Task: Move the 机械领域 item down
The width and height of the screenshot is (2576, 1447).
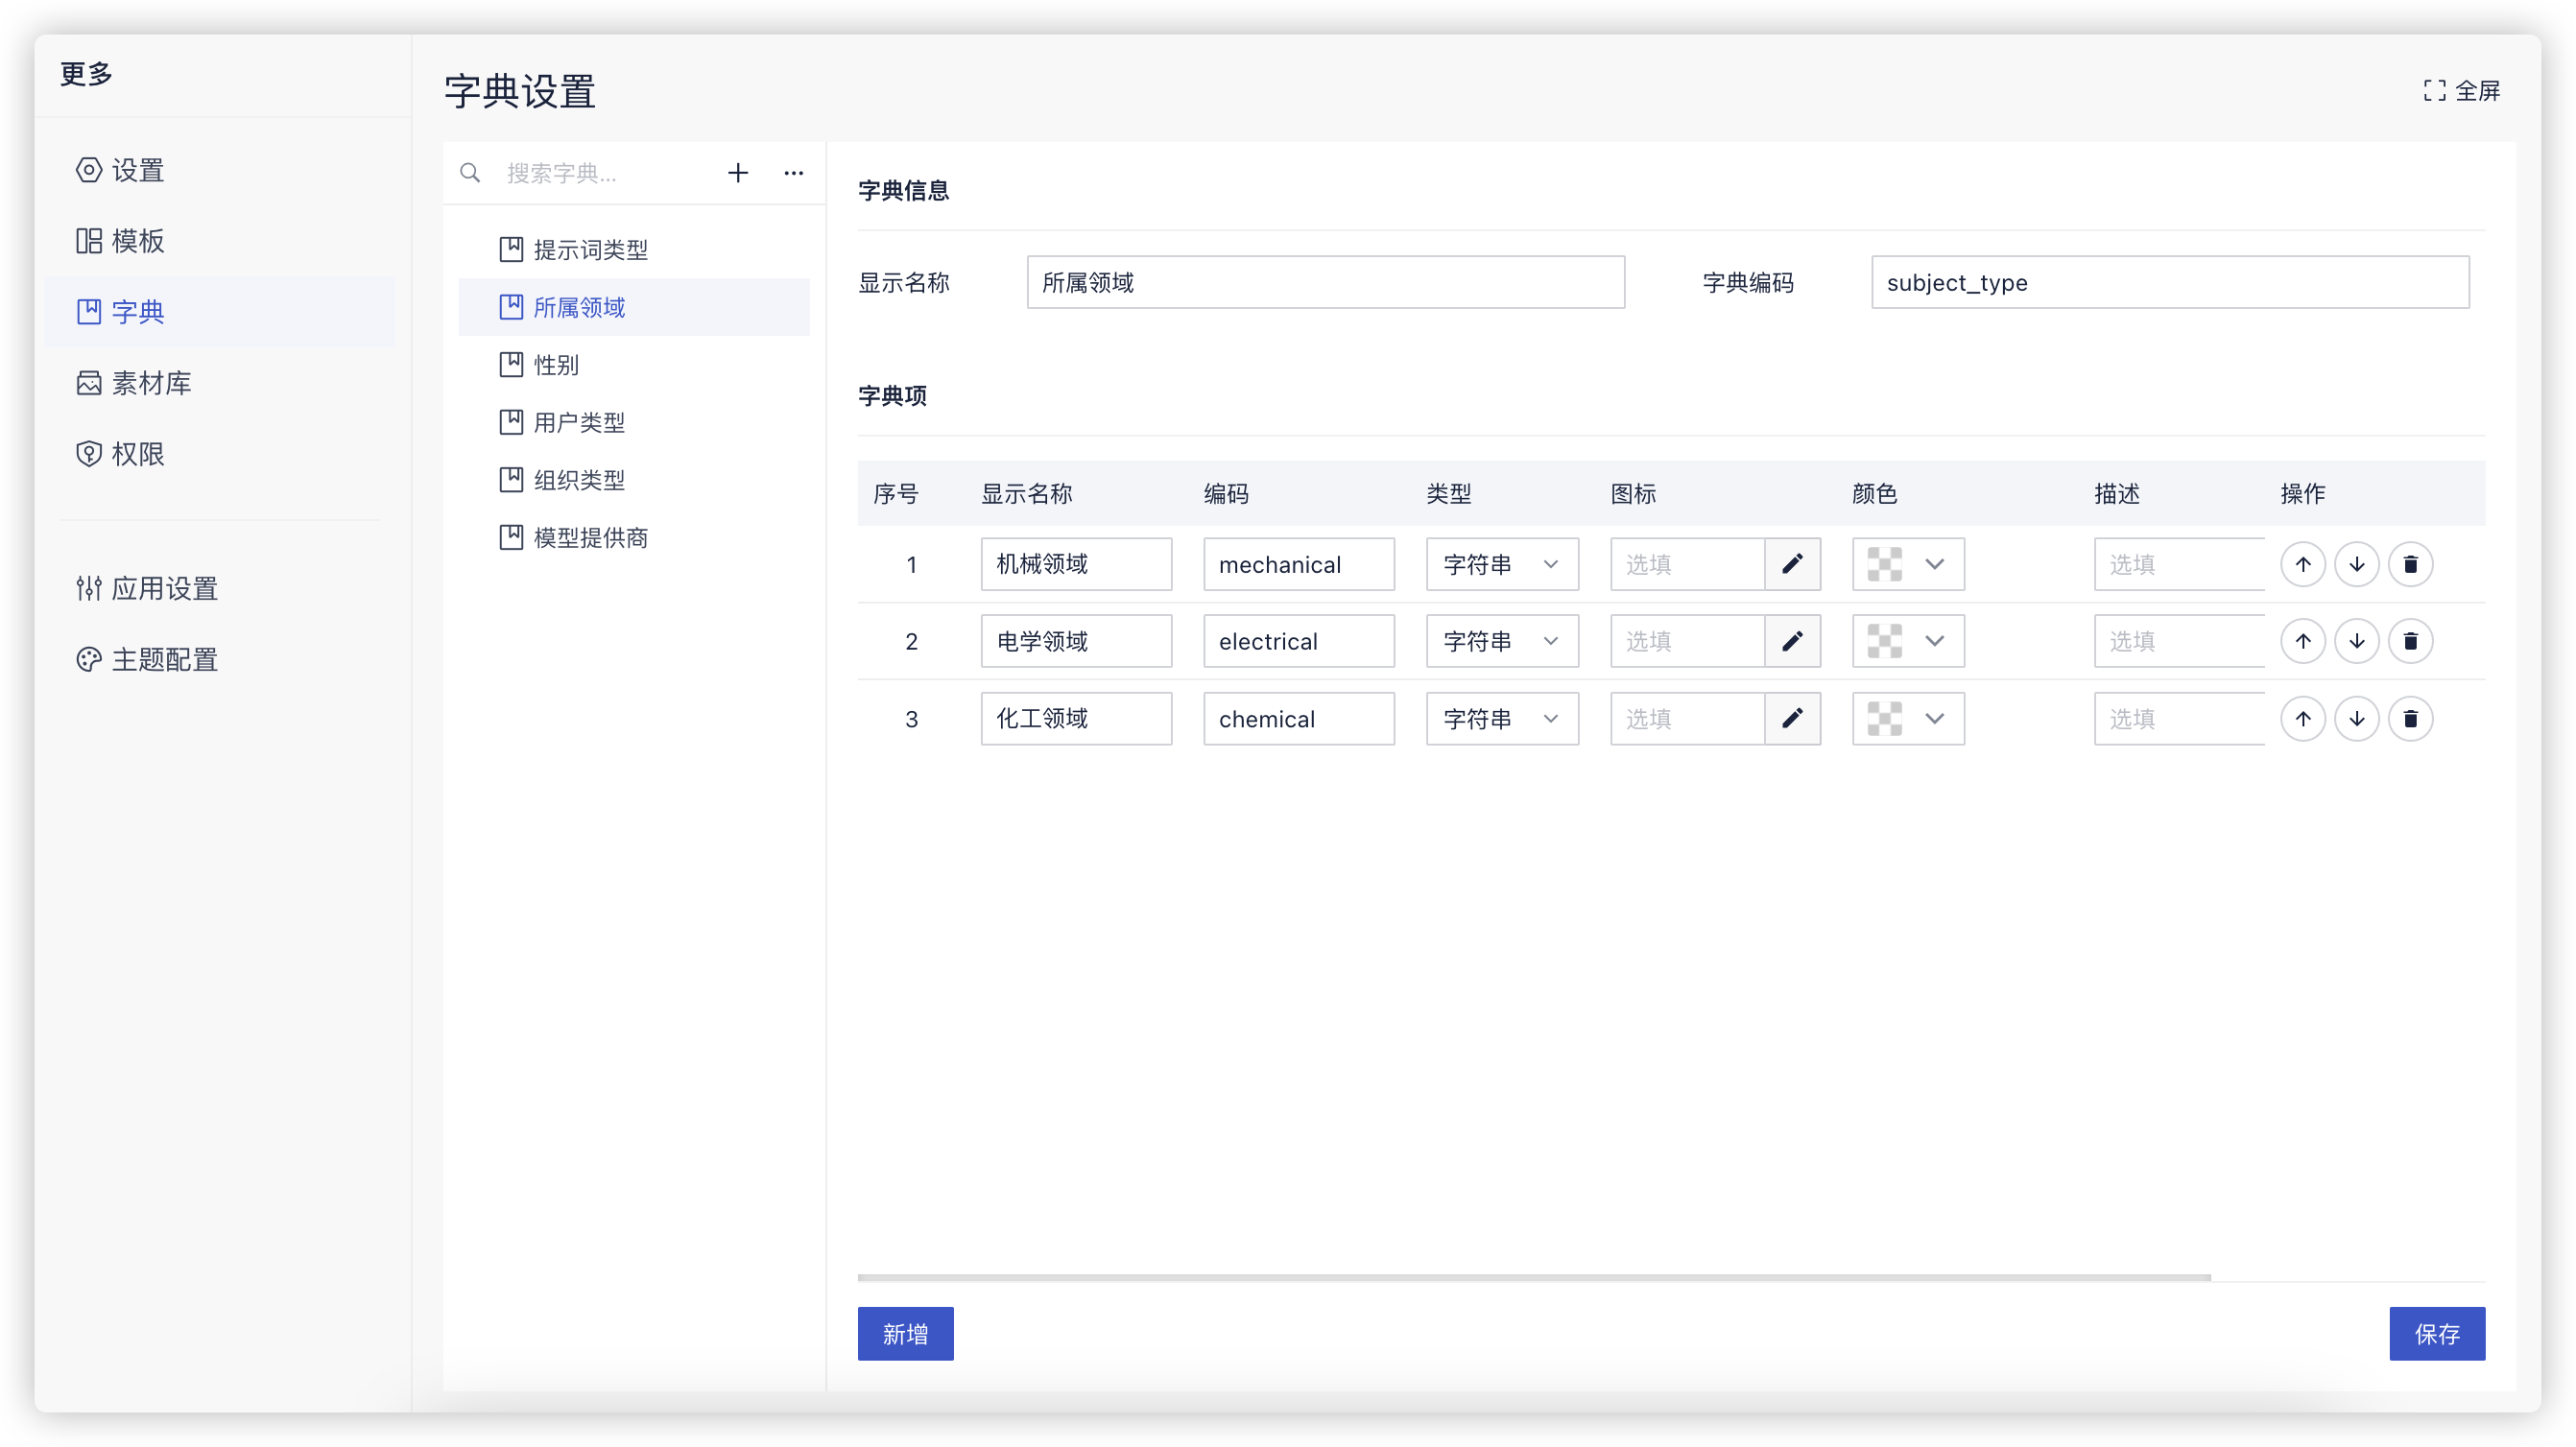Action: tap(2356, 564)
